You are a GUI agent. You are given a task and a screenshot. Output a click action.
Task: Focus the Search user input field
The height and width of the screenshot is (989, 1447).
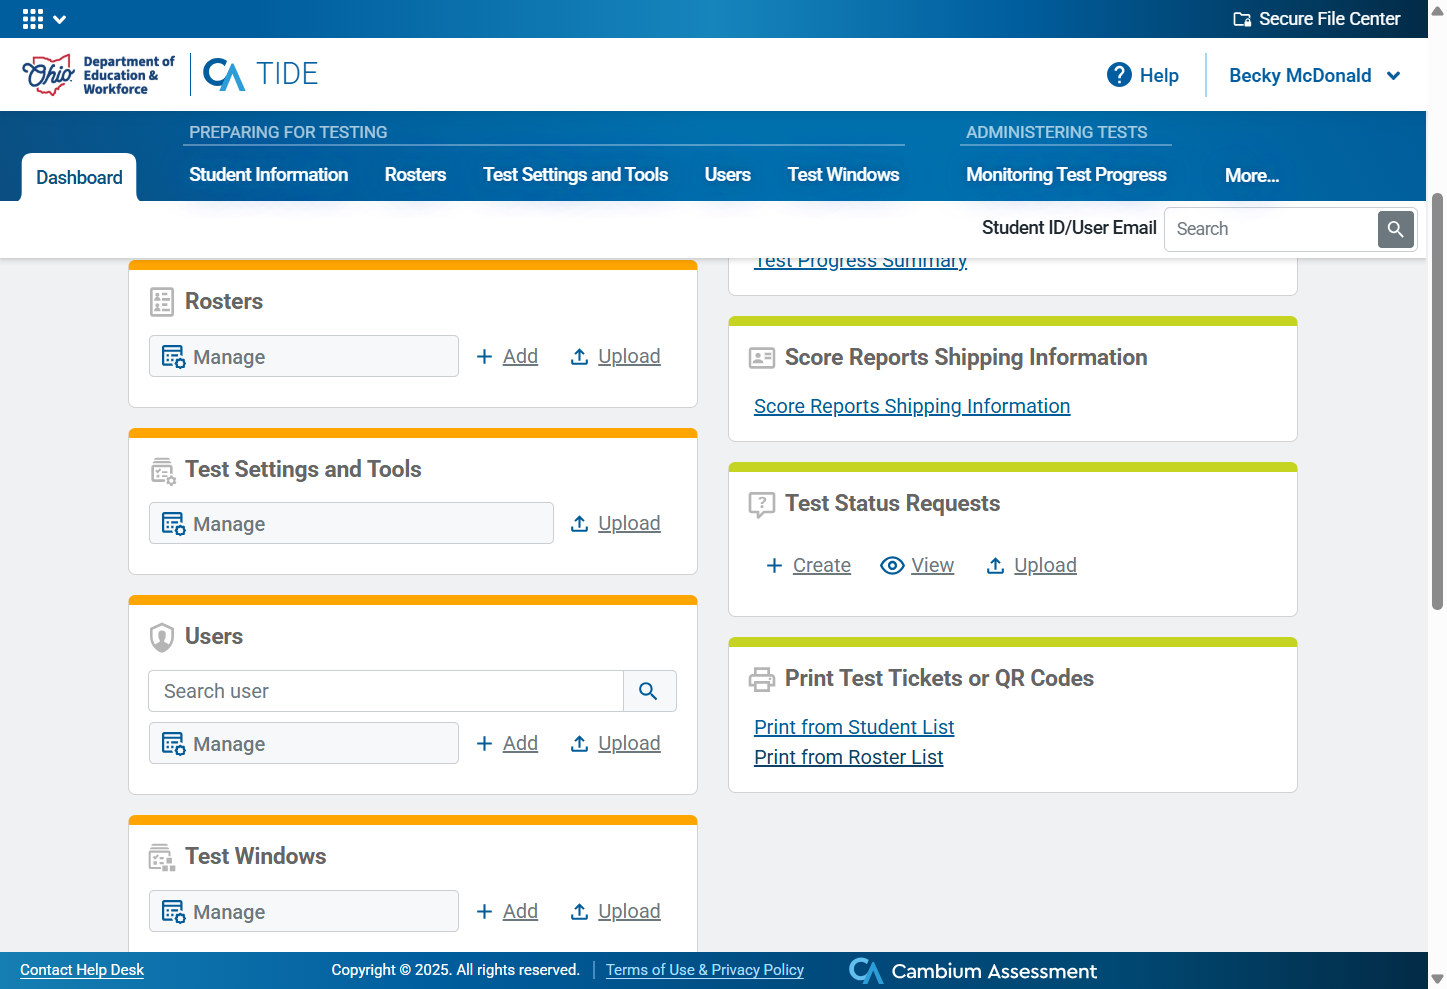pos(386,691)
